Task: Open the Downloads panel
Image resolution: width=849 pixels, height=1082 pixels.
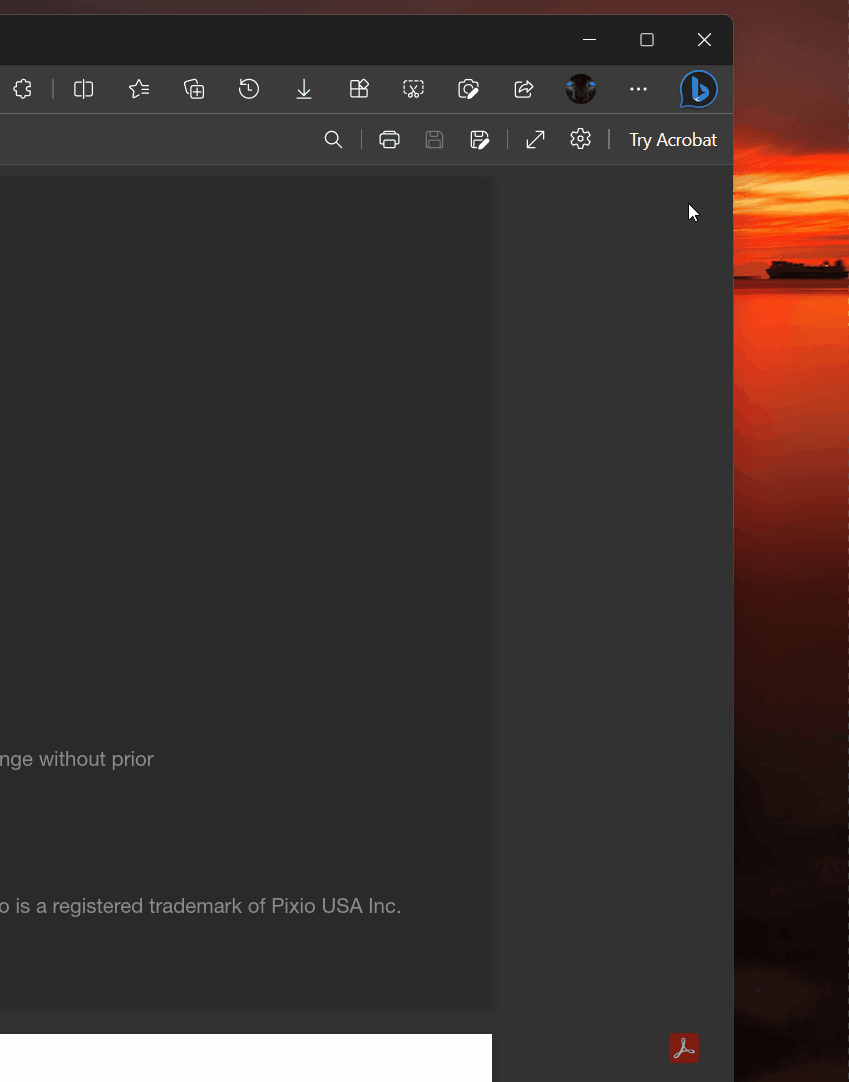Action: click(304, 89)
